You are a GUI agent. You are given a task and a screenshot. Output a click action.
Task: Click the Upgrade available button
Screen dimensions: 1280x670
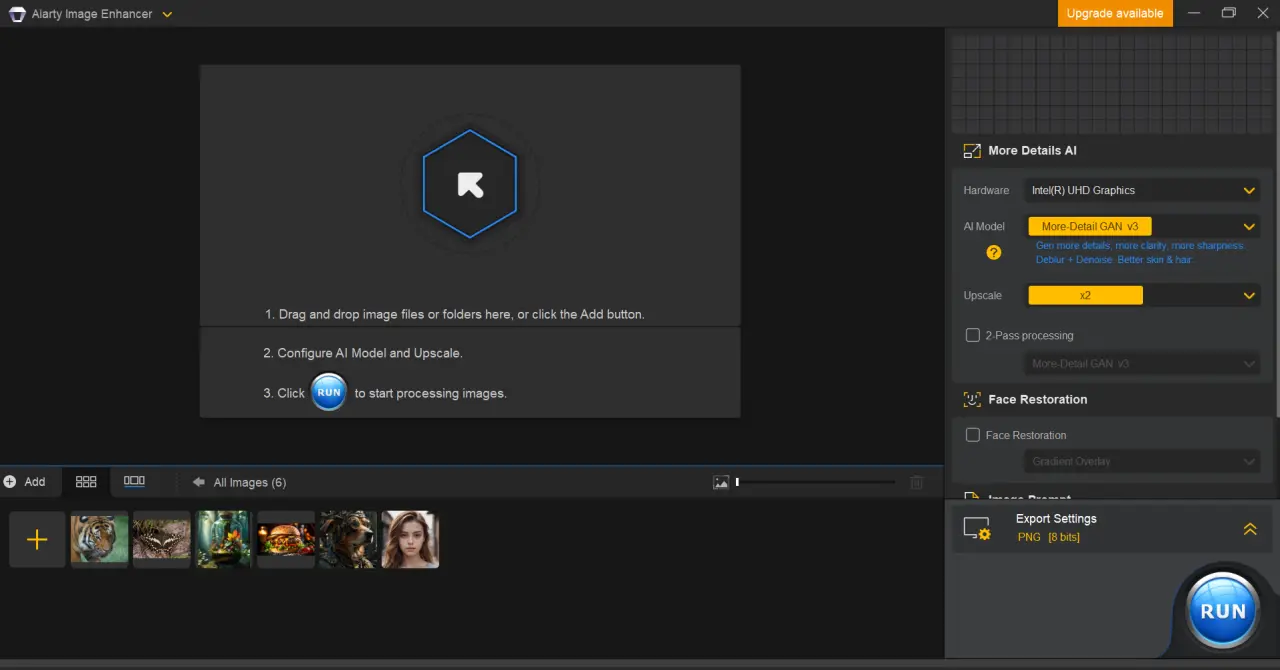1115,13
